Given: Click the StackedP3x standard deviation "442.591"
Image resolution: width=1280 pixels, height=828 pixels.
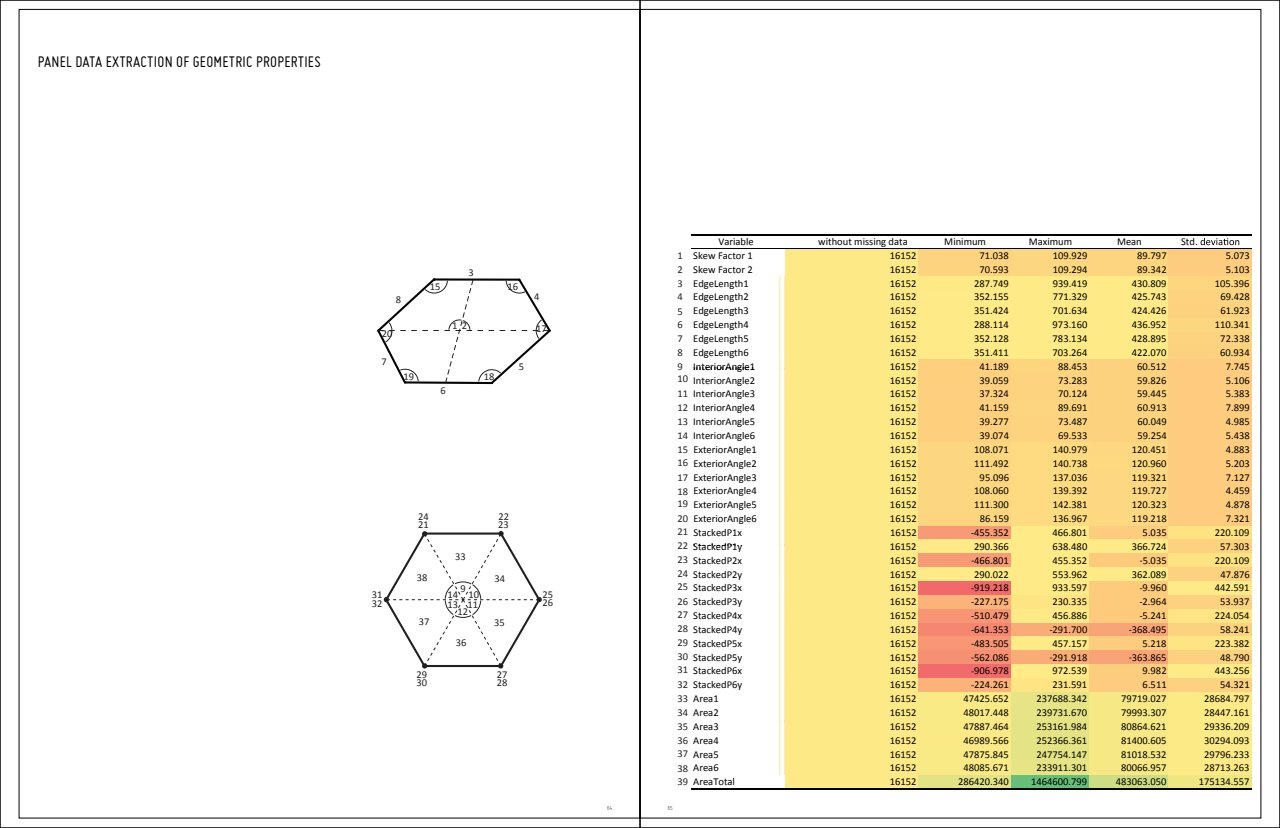Looking at the screenshot, I should (x=1234, y=588).
